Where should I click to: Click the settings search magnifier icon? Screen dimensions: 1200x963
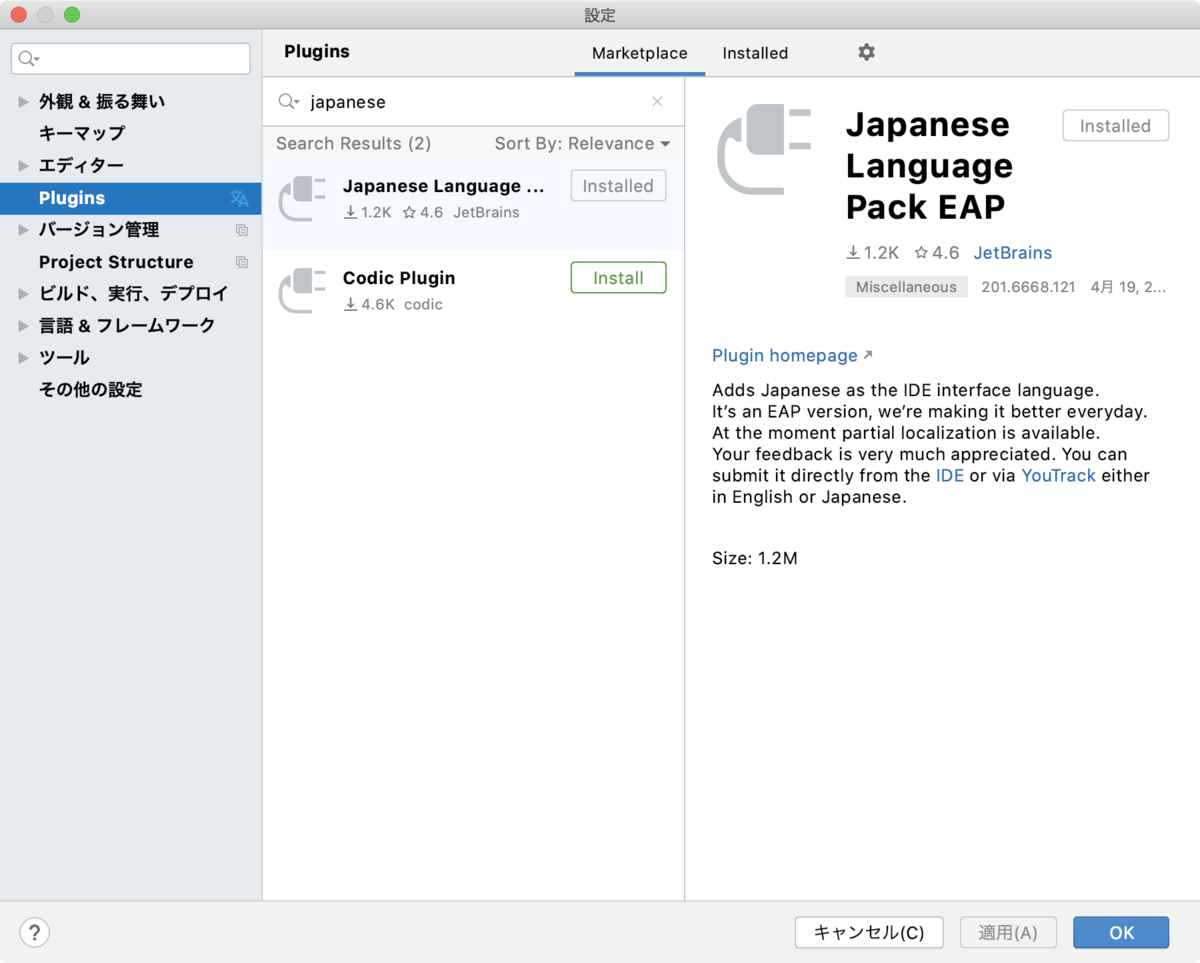click(29, 59)
